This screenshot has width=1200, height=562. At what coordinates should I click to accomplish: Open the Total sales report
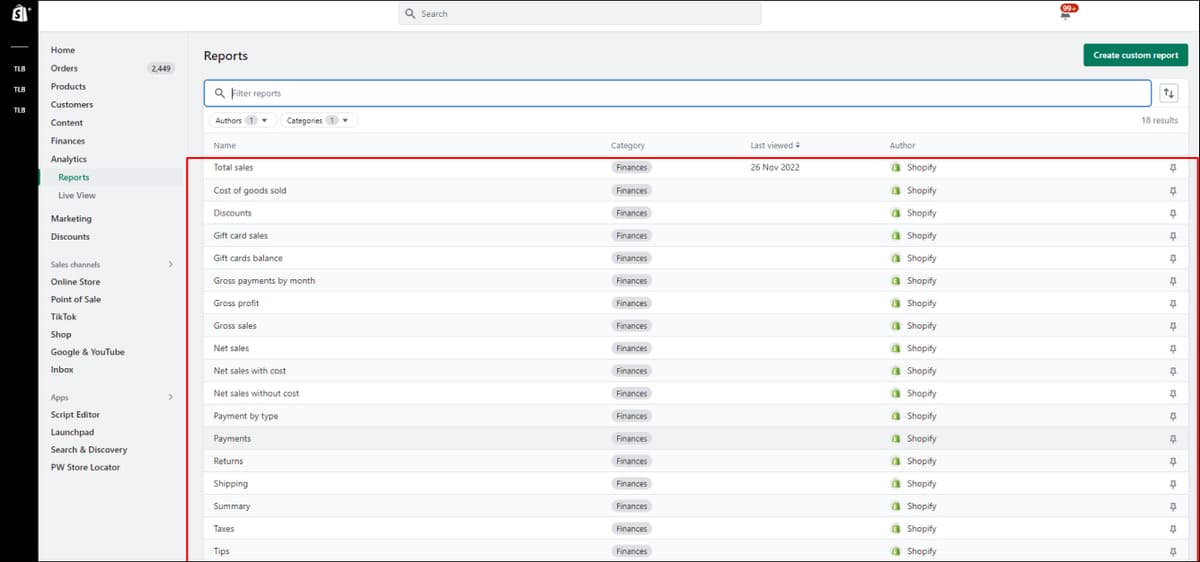pyautogui.click(x=234, y=168)
